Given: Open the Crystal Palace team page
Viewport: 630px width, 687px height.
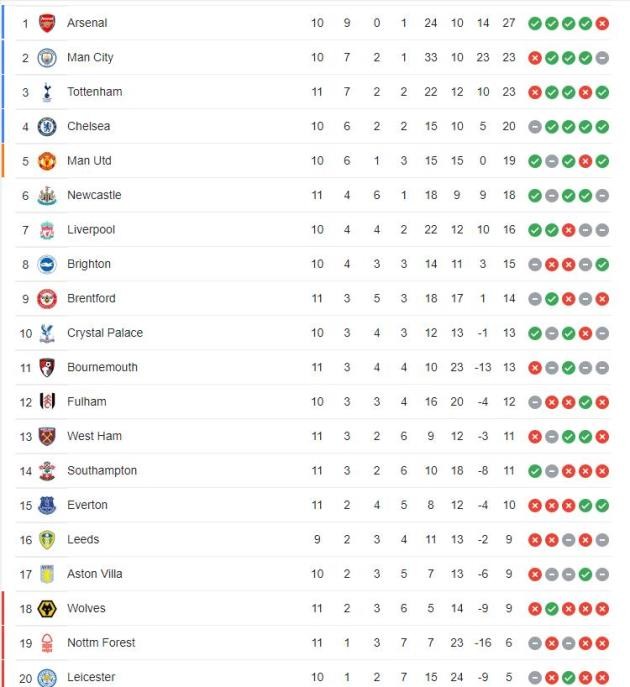Looking at the screenshot, I should tap(105, 333).
